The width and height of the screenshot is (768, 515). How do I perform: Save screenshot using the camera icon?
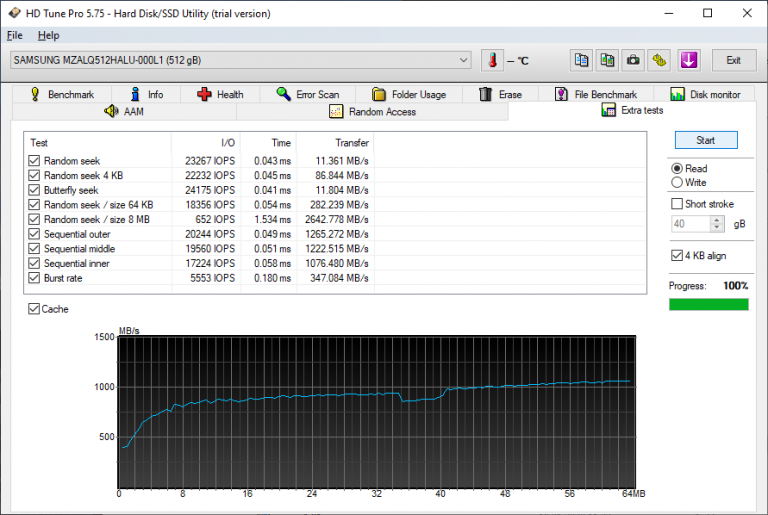pyautogui.click(x=633, y=60)
